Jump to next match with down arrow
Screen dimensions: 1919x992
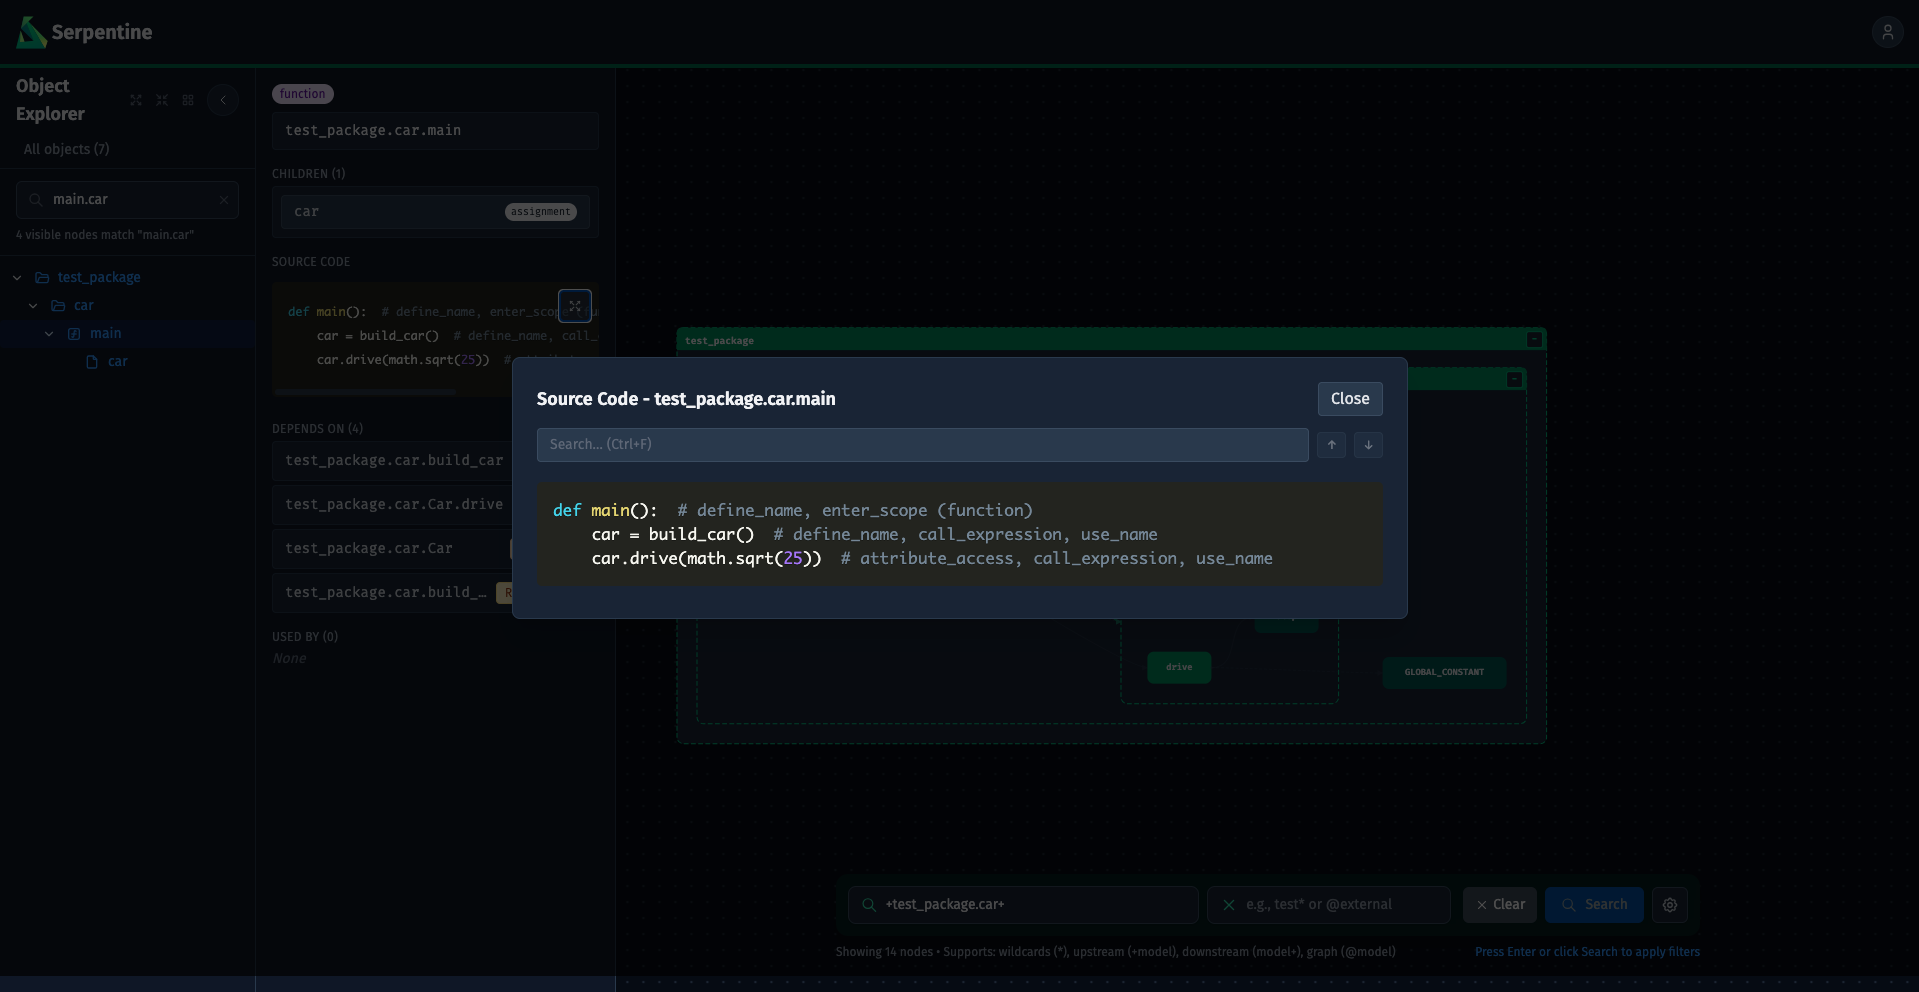(1368, 445)
